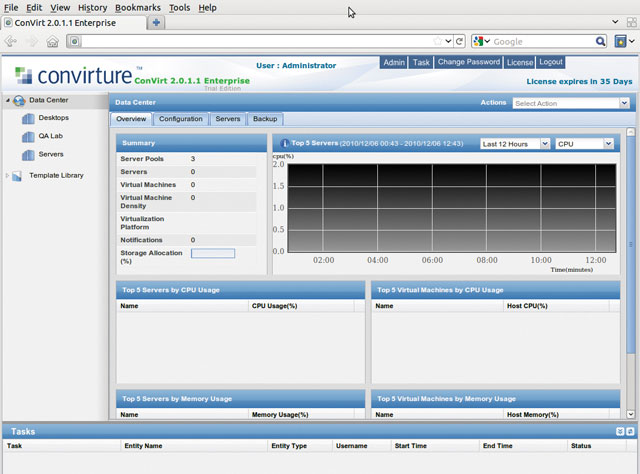
Task: Sort tasks by Start Time column
Action: coord(435,446)
